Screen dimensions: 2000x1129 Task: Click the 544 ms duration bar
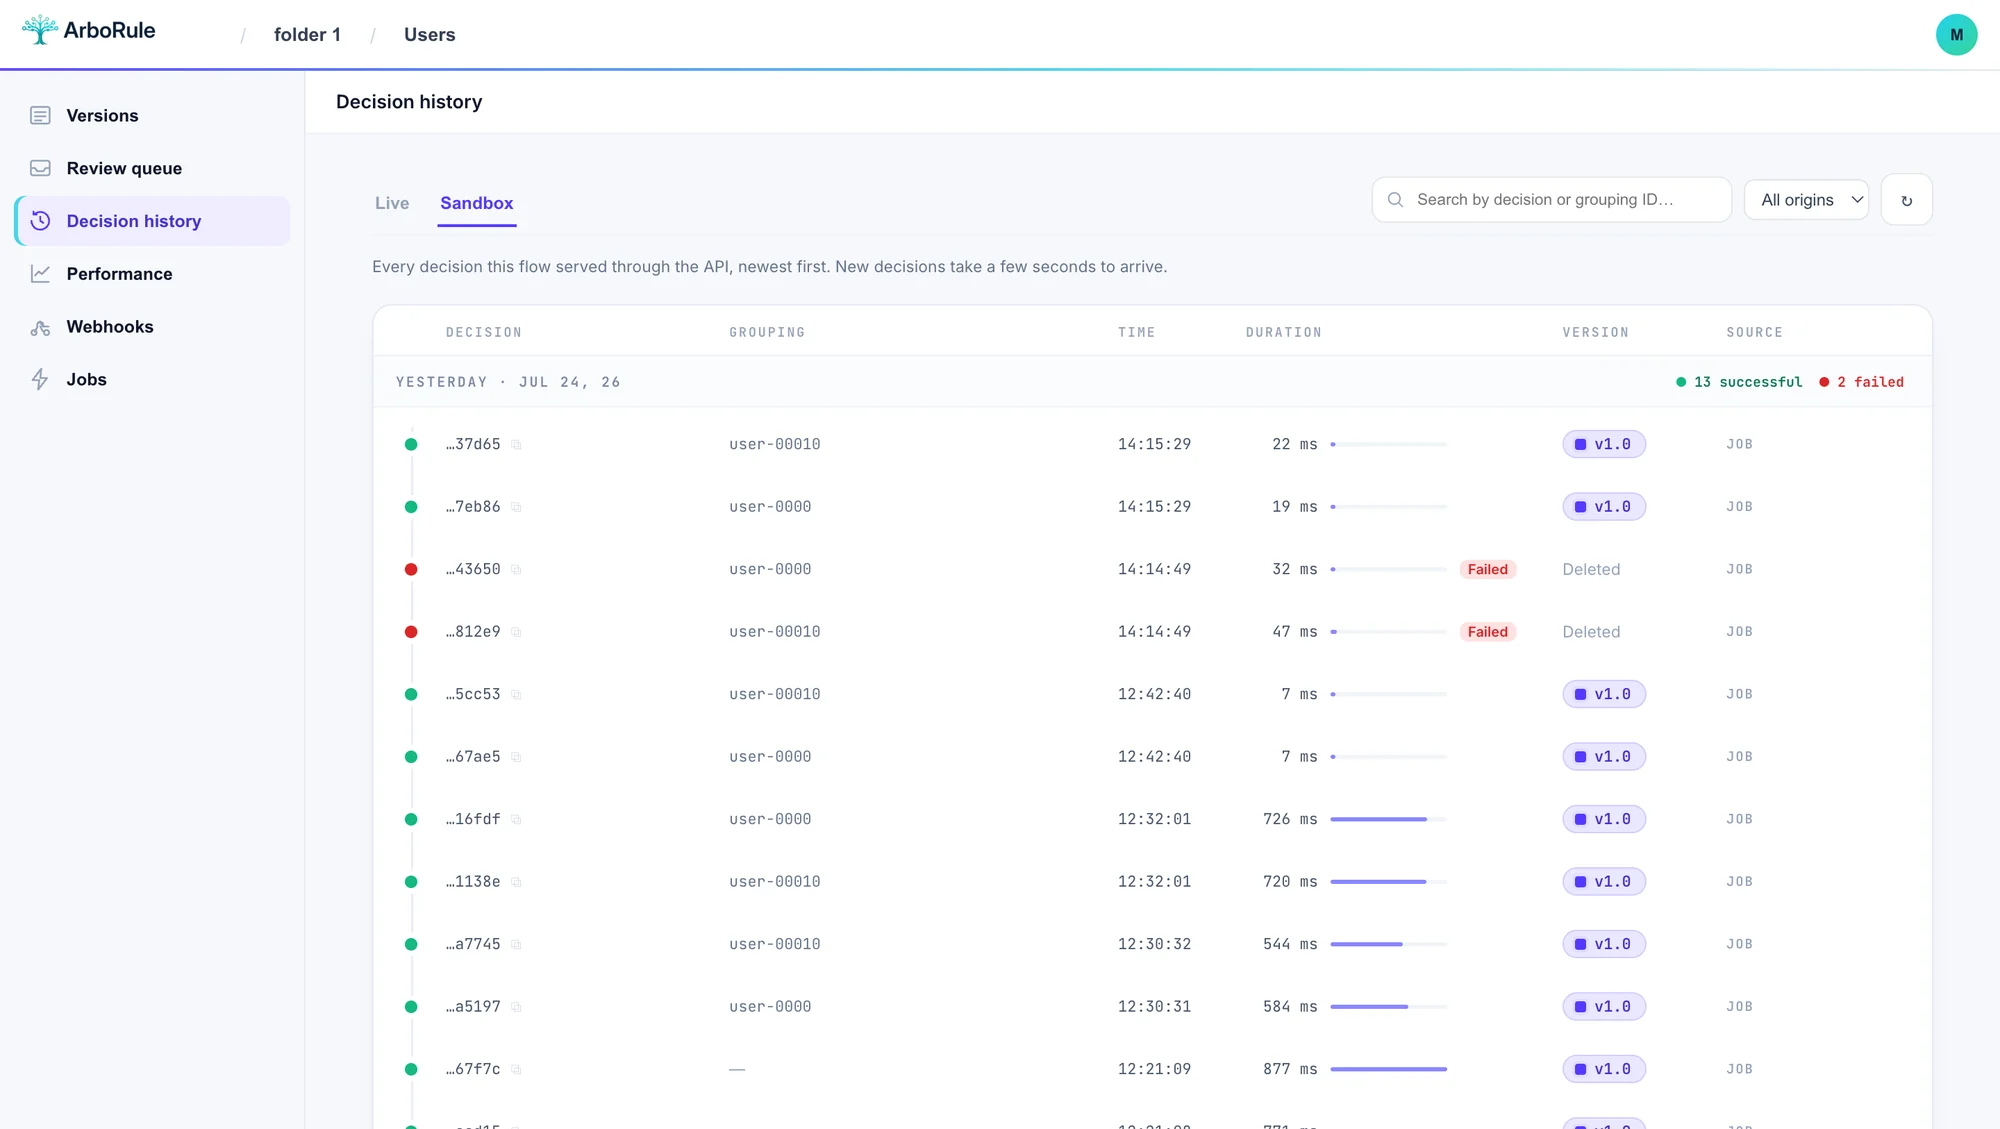[1388, 944]
